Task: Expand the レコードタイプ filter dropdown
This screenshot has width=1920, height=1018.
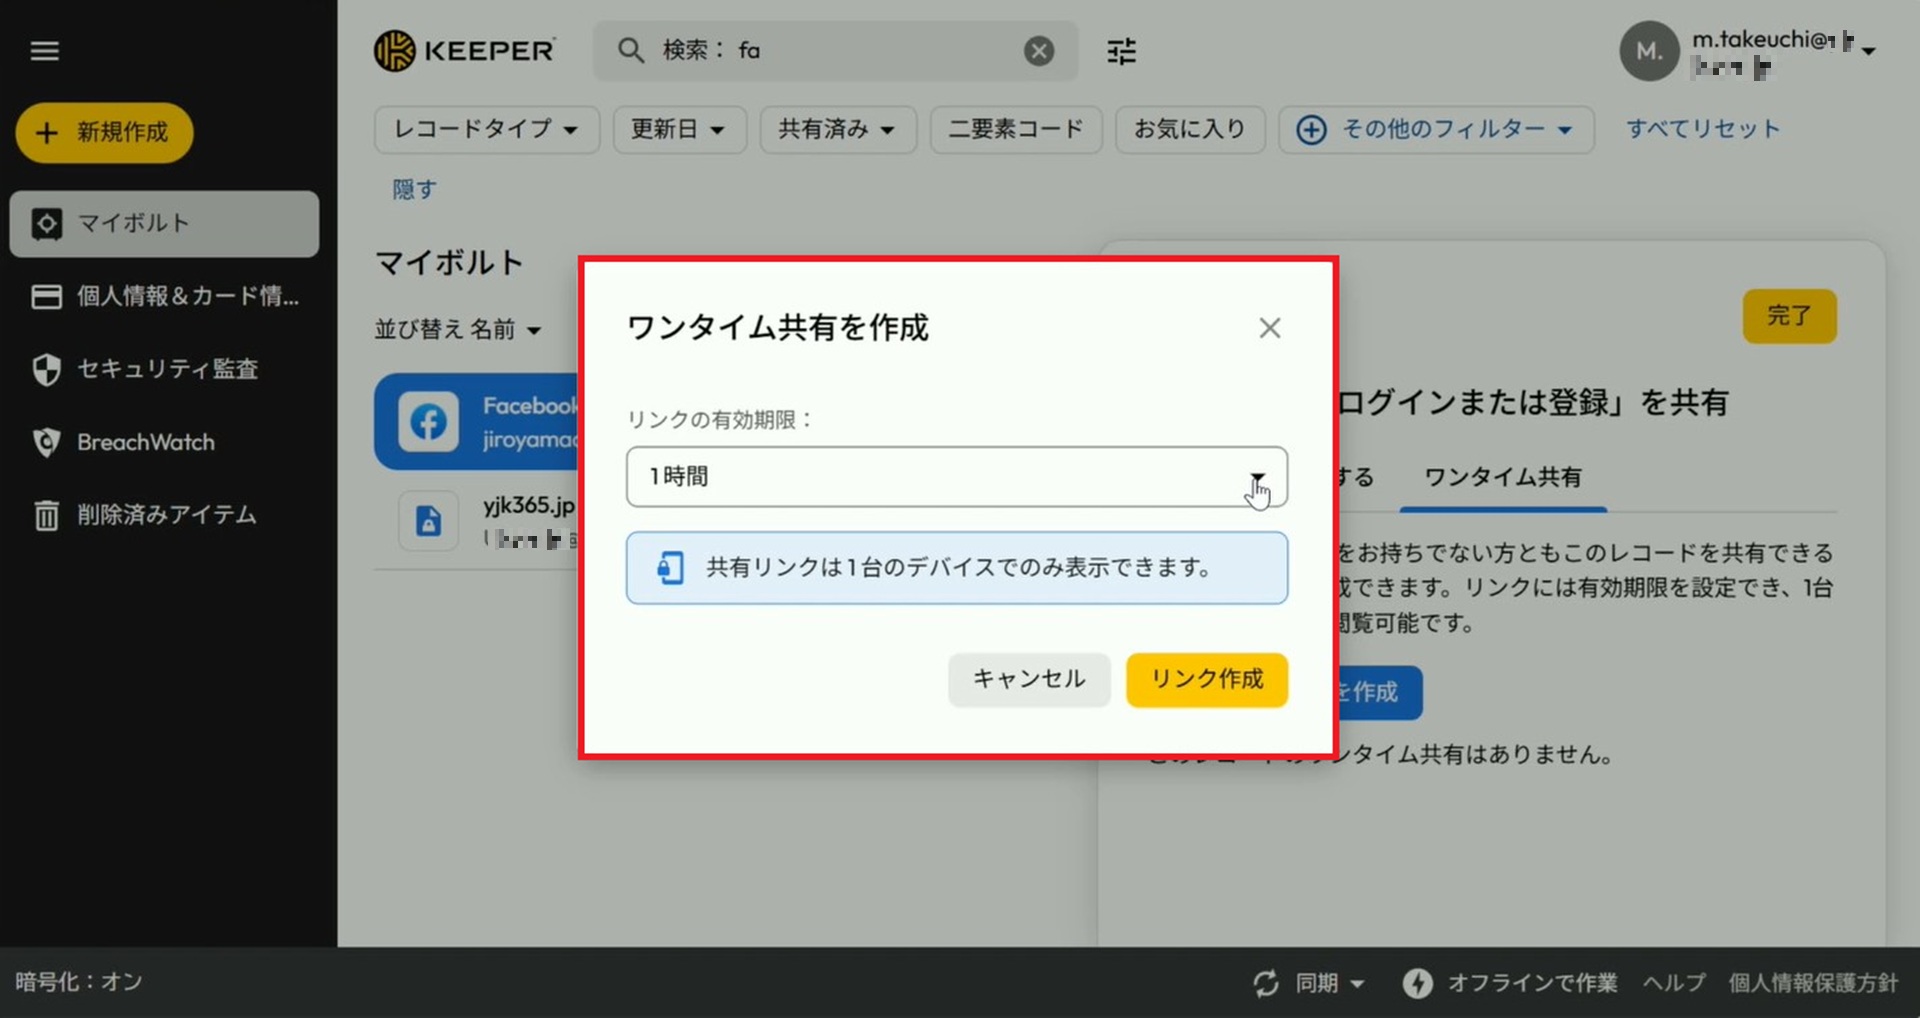Action: [x=486, y=130]
